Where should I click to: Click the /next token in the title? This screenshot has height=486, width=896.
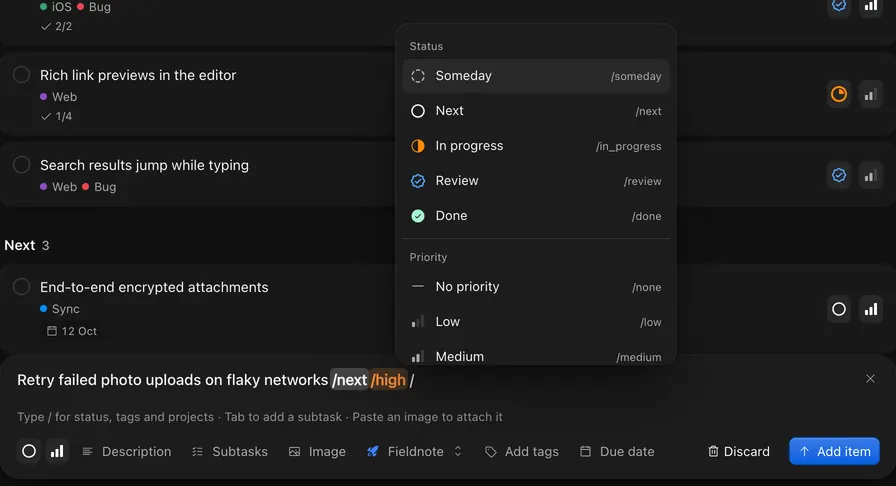click(x=350, y=380)
